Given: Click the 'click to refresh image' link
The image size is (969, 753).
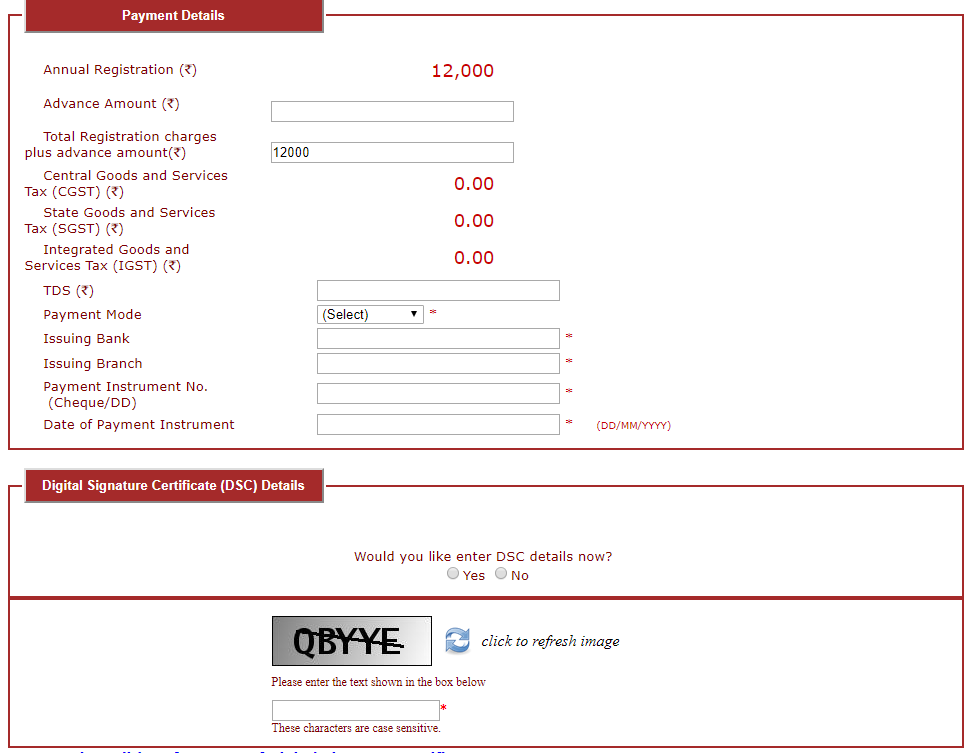Looking at the screenshot, I should click(x=550, y=641).
